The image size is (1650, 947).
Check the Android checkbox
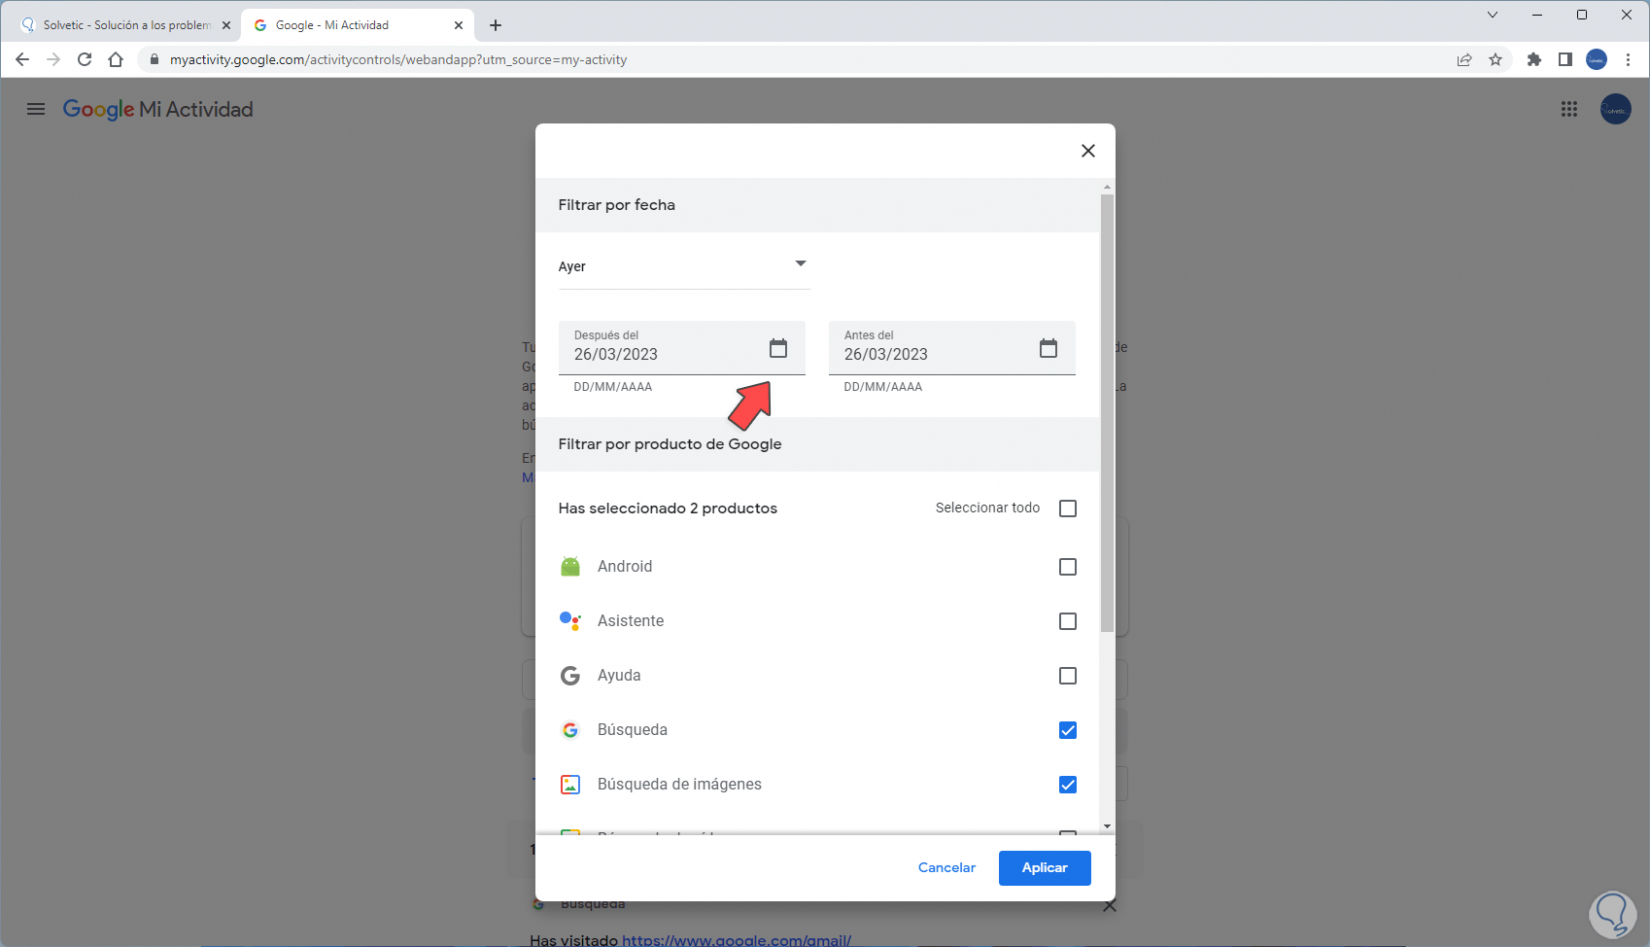[1068, 567]
